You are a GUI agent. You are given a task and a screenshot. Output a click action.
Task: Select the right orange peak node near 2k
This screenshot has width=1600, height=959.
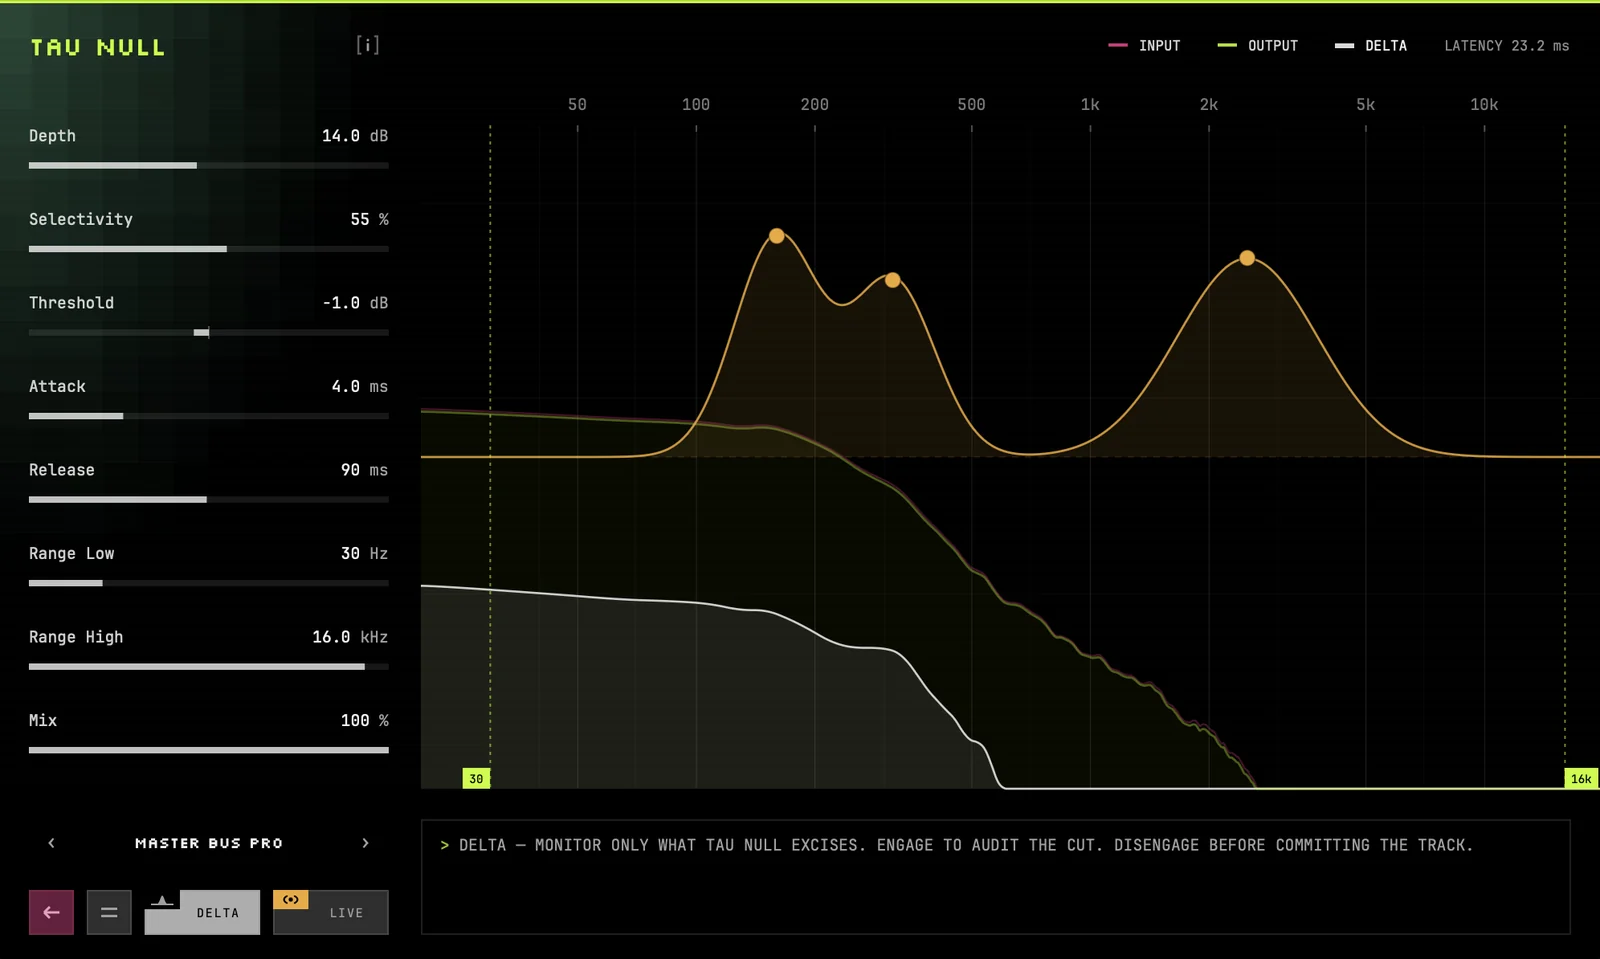[1247, 258]
